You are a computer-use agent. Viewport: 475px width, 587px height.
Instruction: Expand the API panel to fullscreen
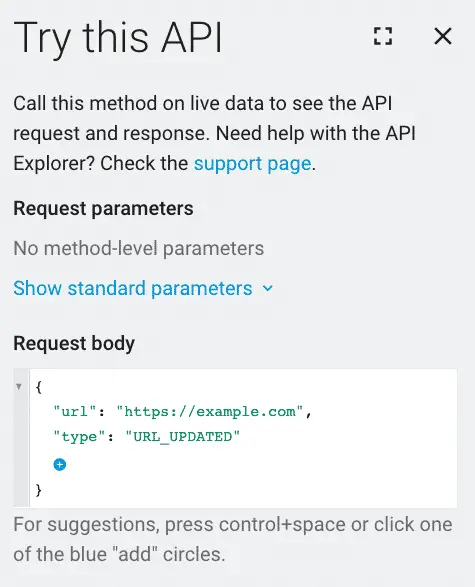click(383, 36)
